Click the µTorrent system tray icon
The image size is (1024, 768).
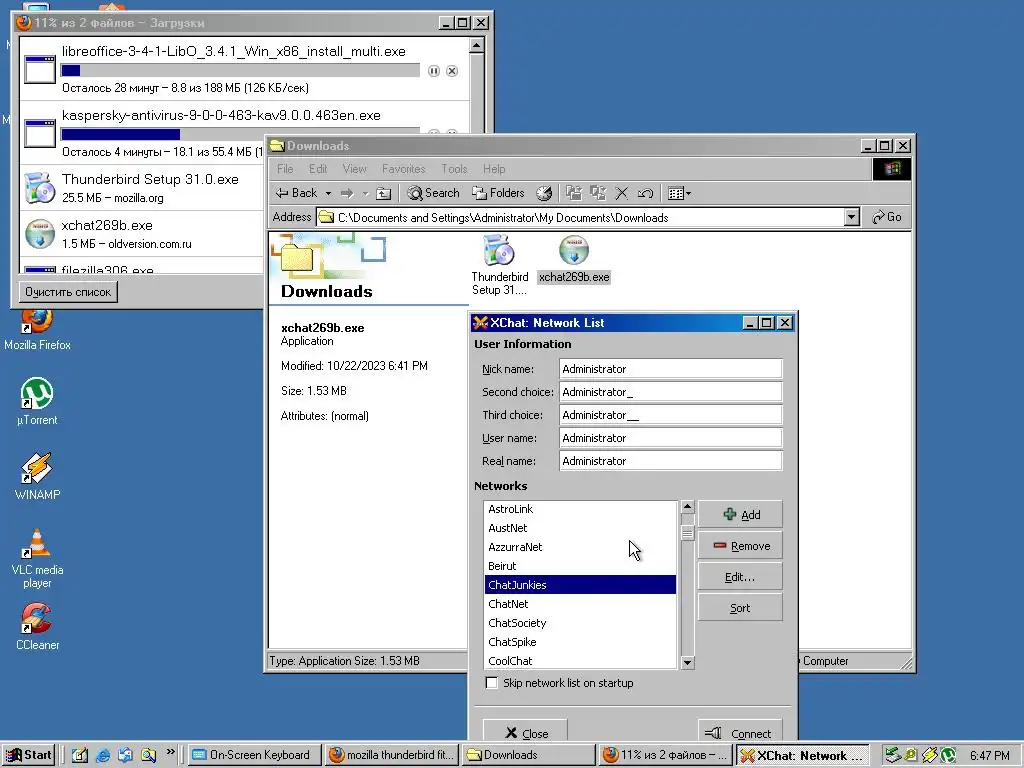(948, 756)
